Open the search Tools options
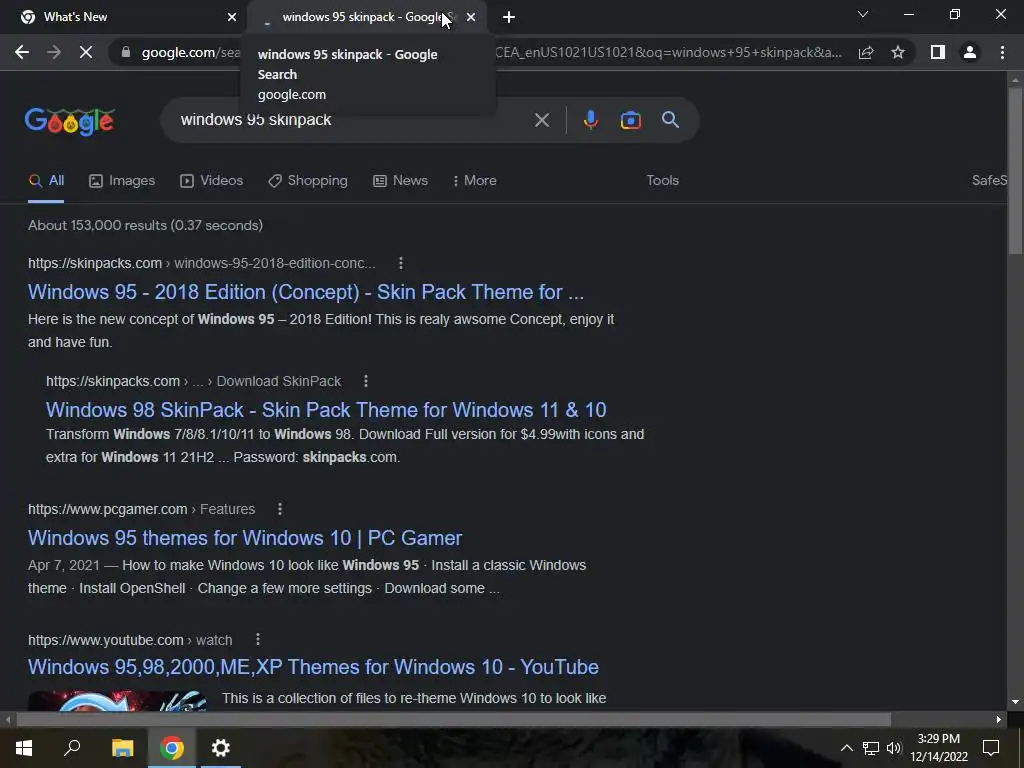The width and height of the screenshot is (1024, 768). pos(662,181)
